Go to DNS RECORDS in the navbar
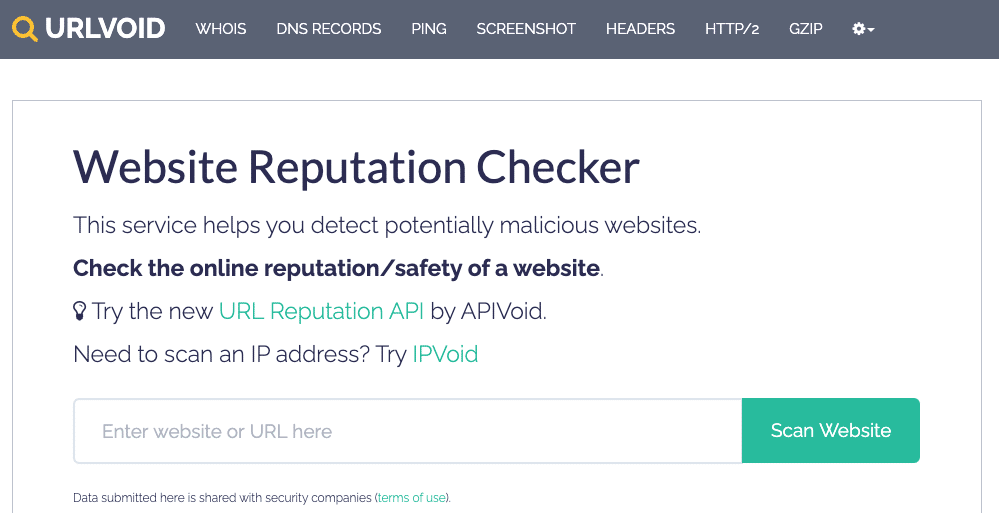This screenshot has height=513, width=999. [329, 29]
